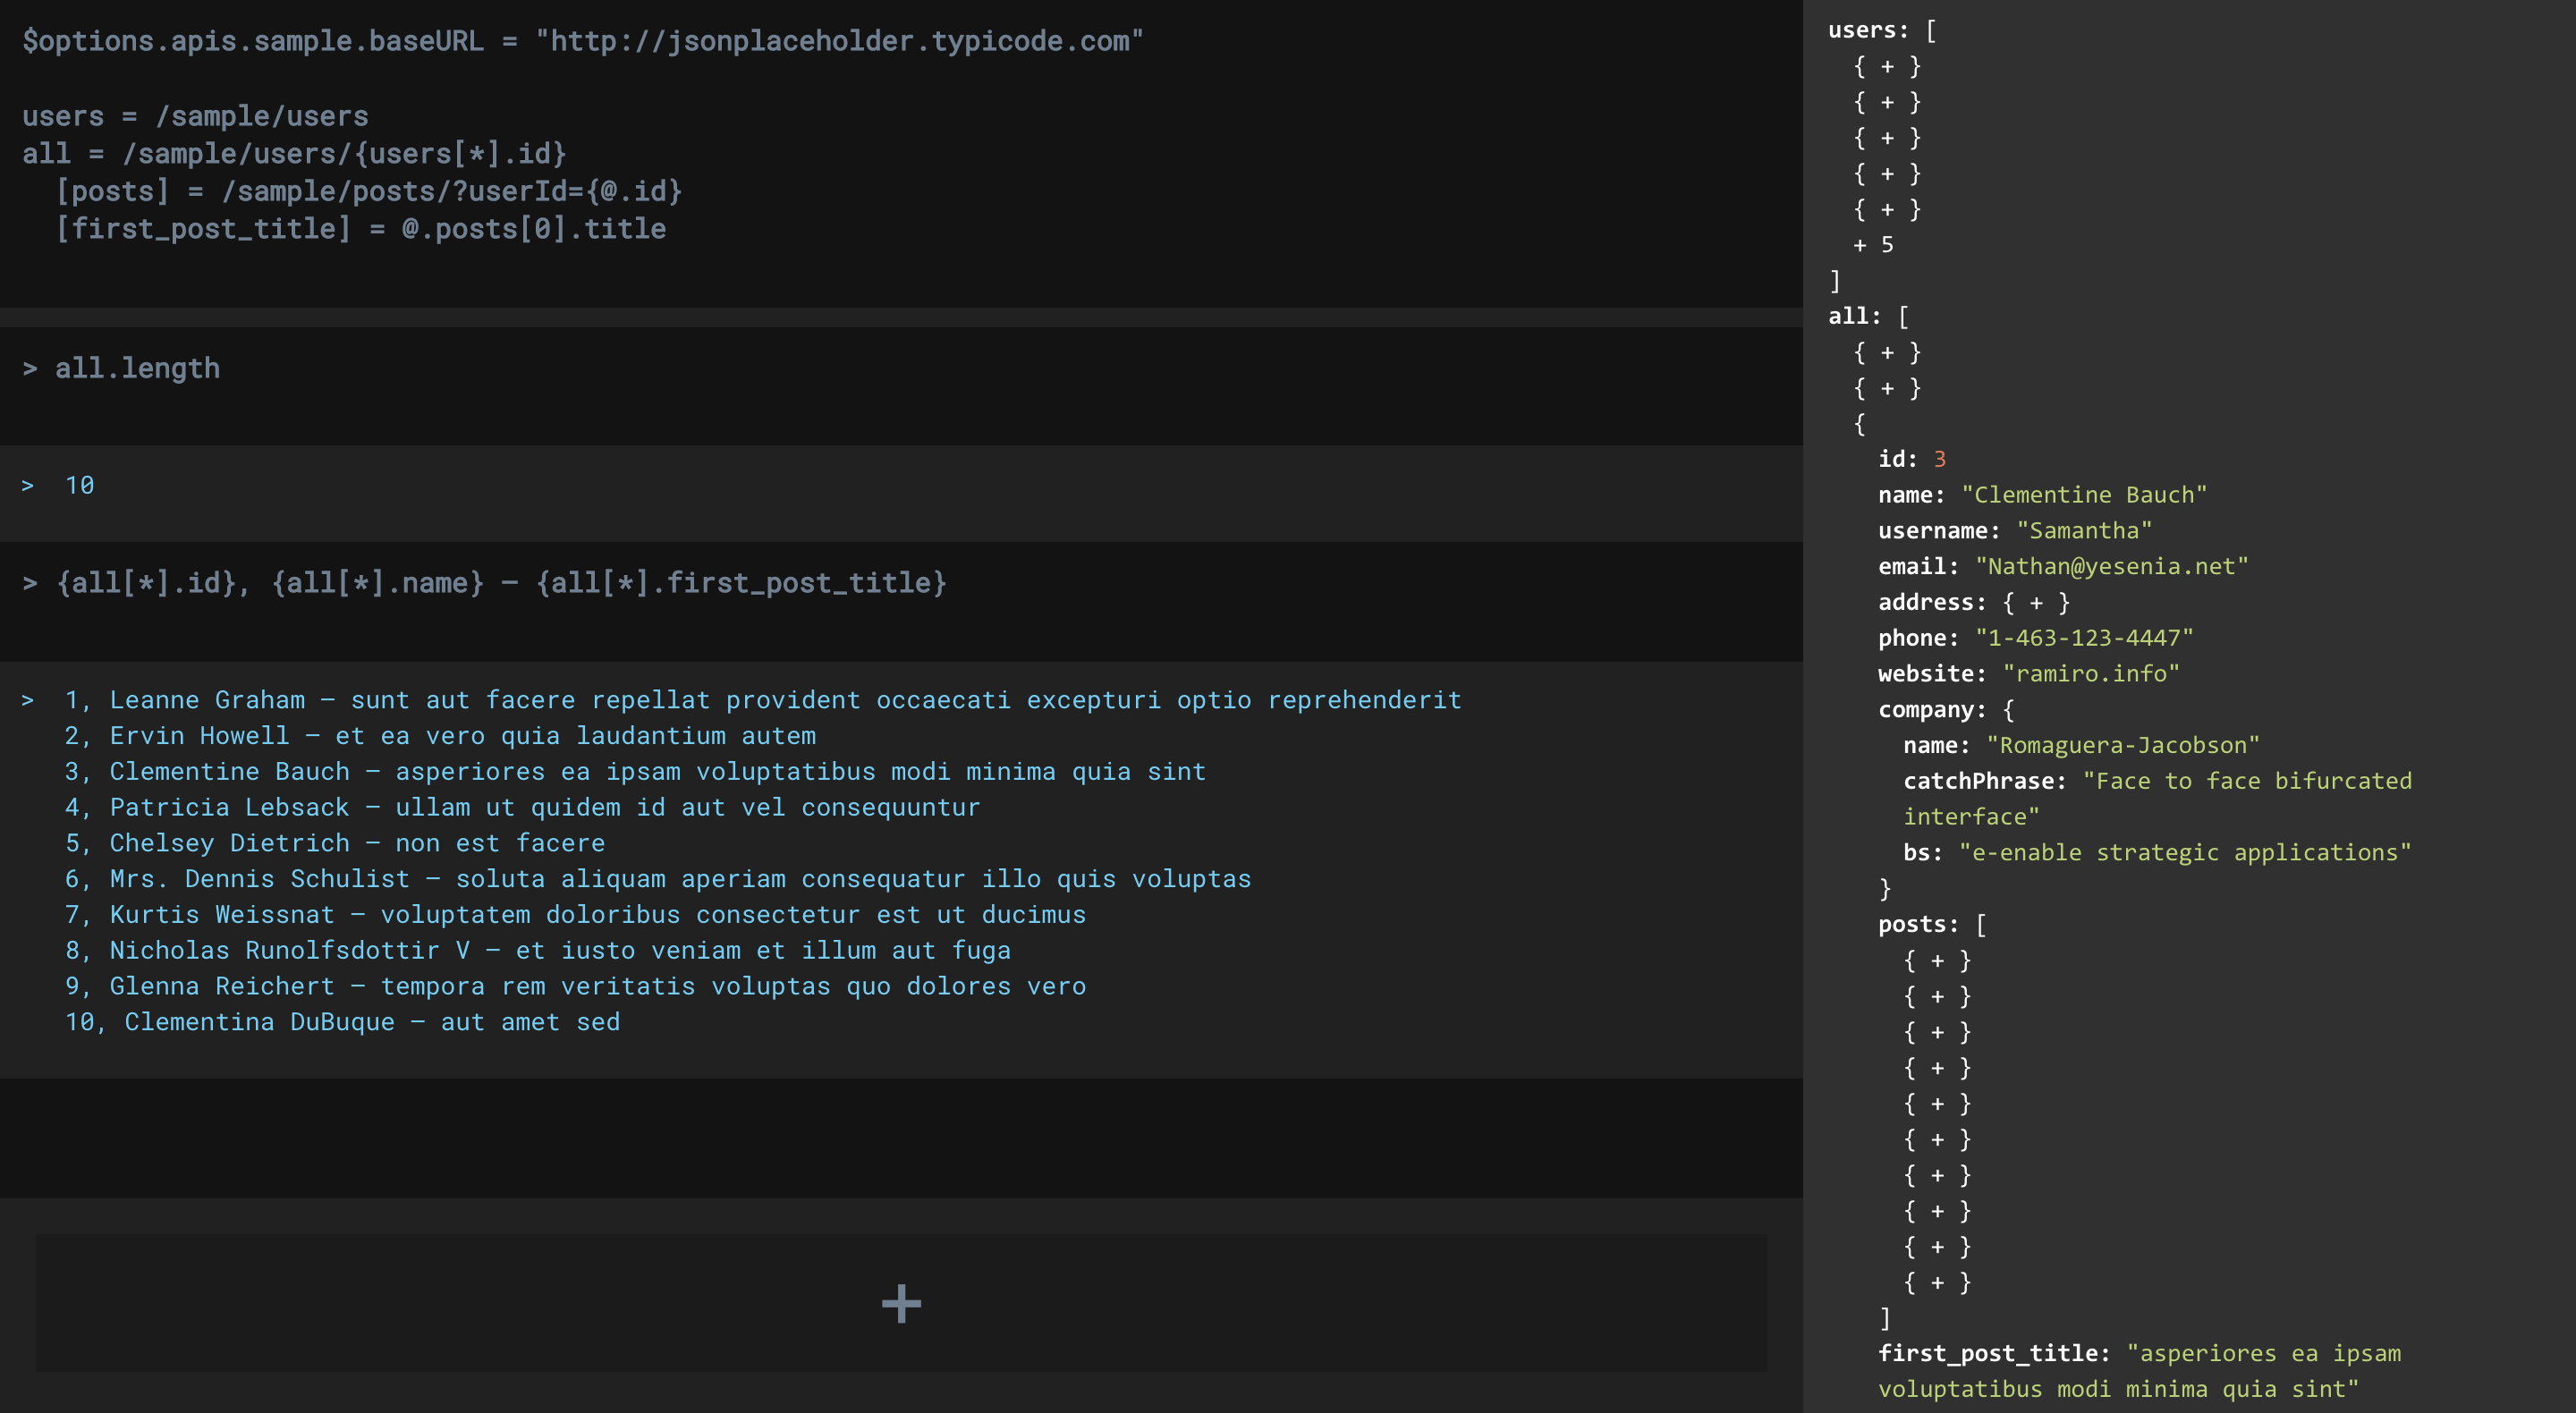
Task: Click the '[posts] = /sample/posts/?userId={@.id}' line
Action: [x=369, y=191]
